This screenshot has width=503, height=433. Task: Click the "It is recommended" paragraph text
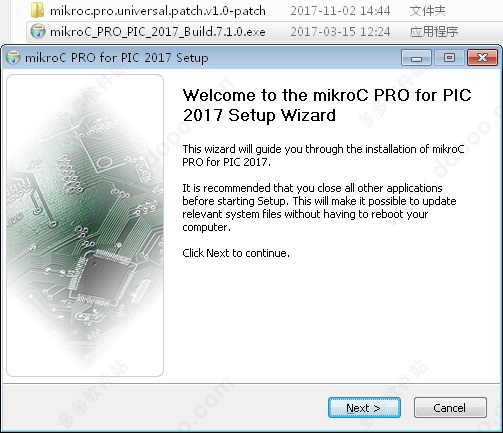tap(319, 207)
